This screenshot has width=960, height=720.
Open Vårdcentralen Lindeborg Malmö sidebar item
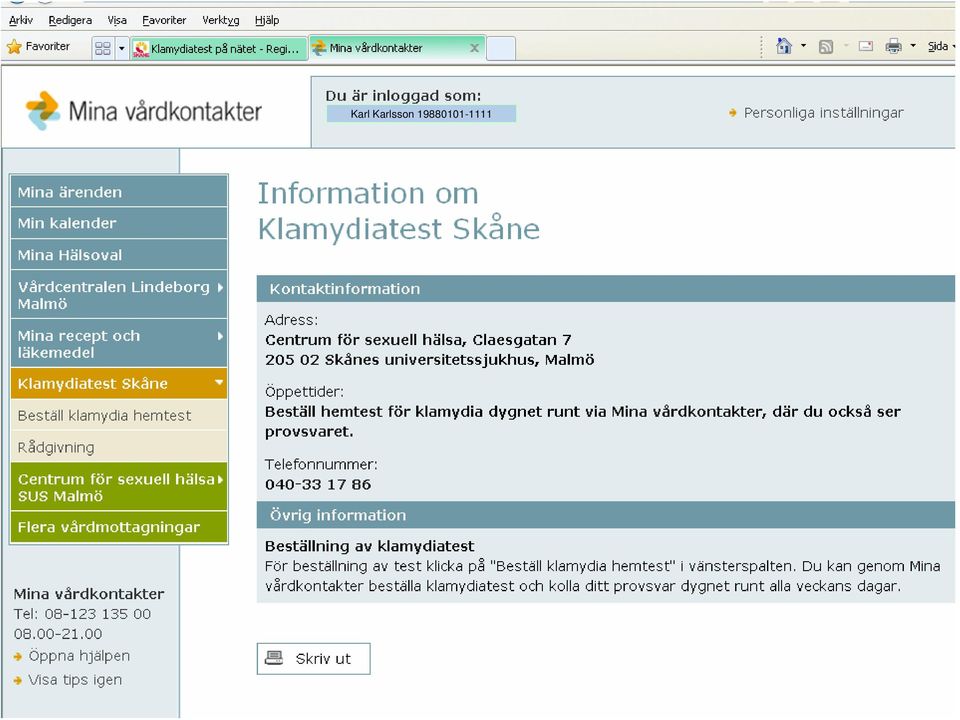click(x=119, y=295)
